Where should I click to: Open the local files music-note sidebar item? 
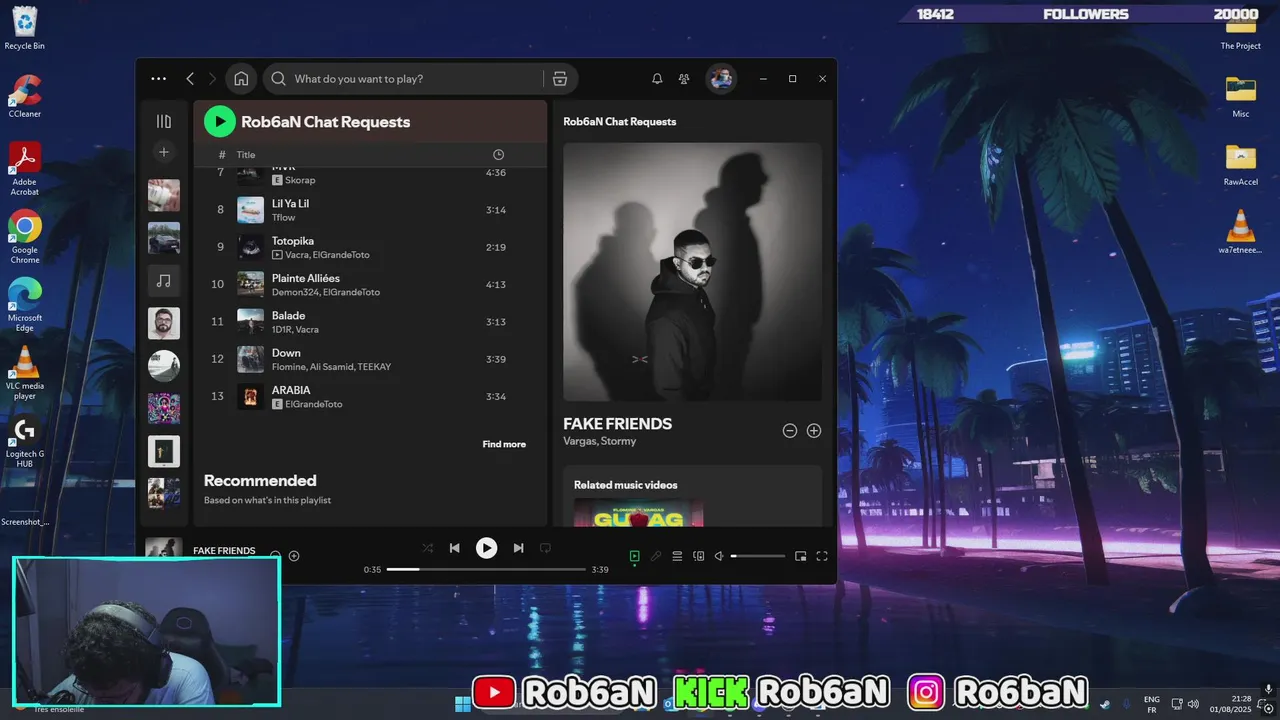click(x=164, y=281)
